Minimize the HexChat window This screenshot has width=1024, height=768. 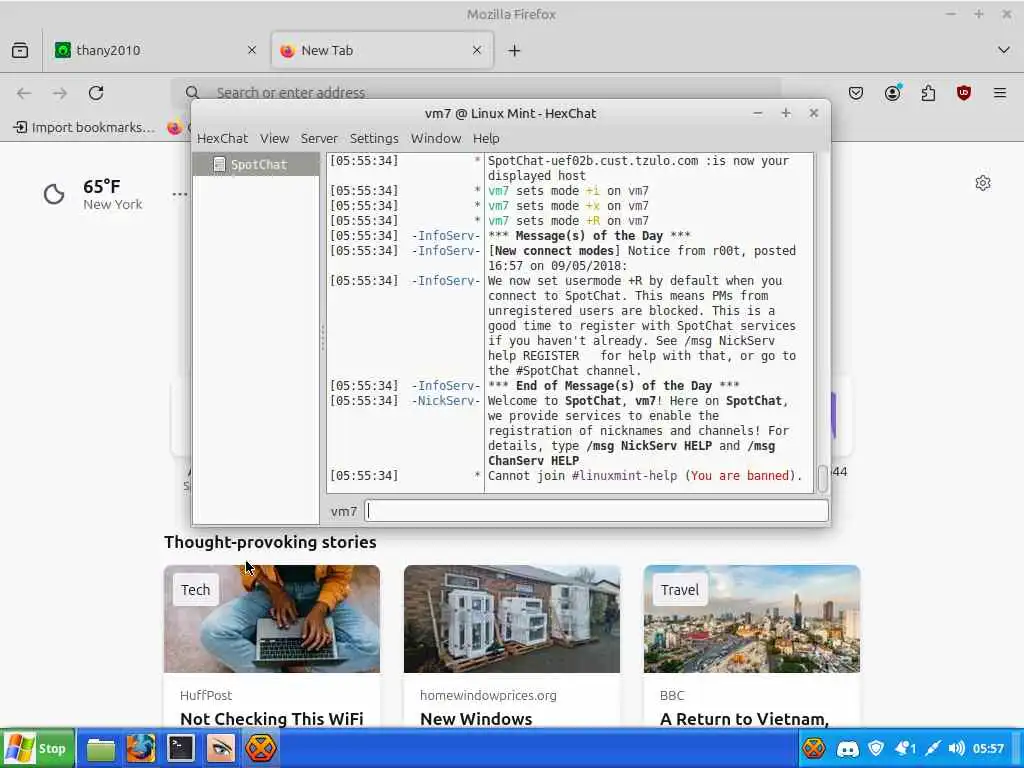coord(758,113)
